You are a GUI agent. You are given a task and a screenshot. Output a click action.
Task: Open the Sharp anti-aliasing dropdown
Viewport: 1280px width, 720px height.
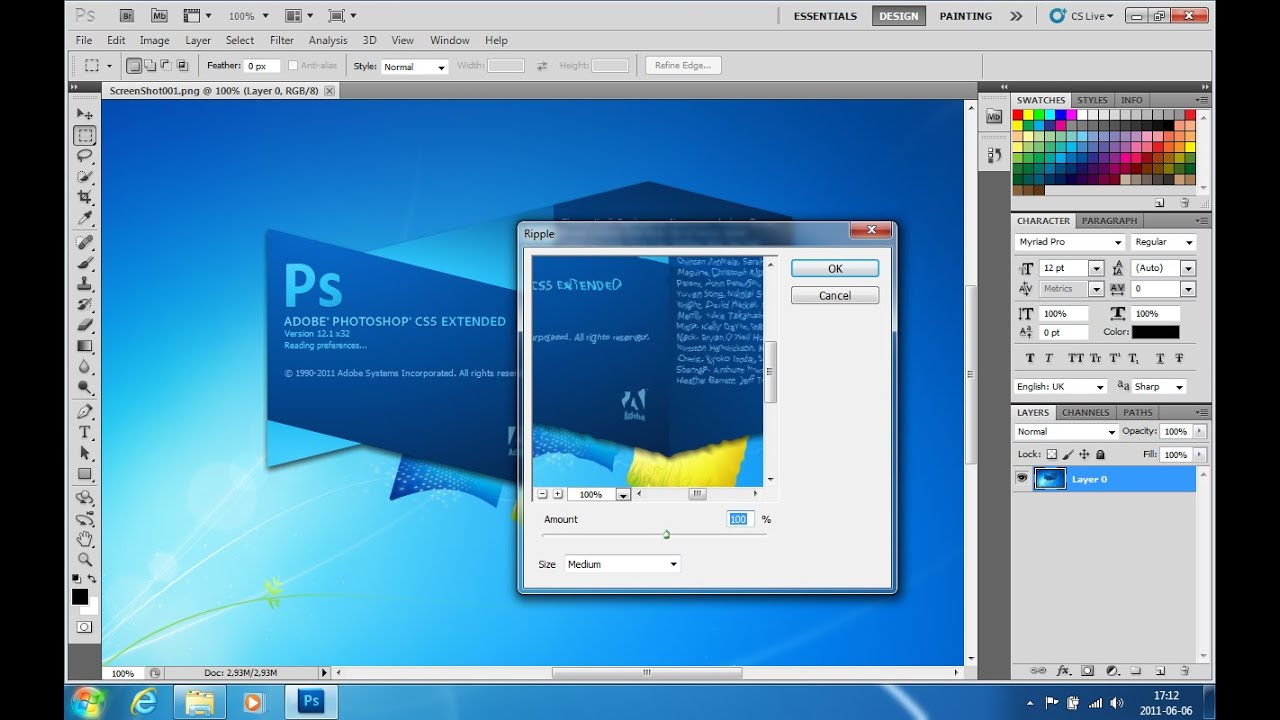[x=1159, y=386]
